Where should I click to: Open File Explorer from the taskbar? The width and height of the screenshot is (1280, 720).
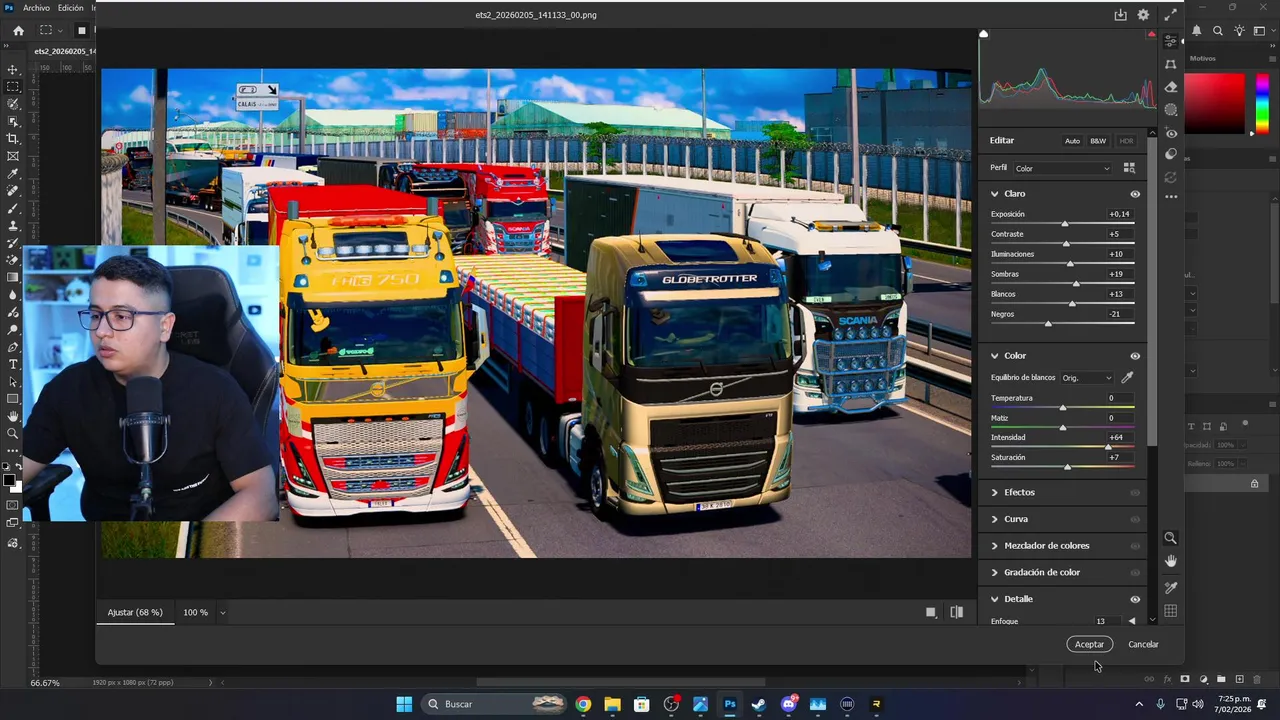coord(612,704)
